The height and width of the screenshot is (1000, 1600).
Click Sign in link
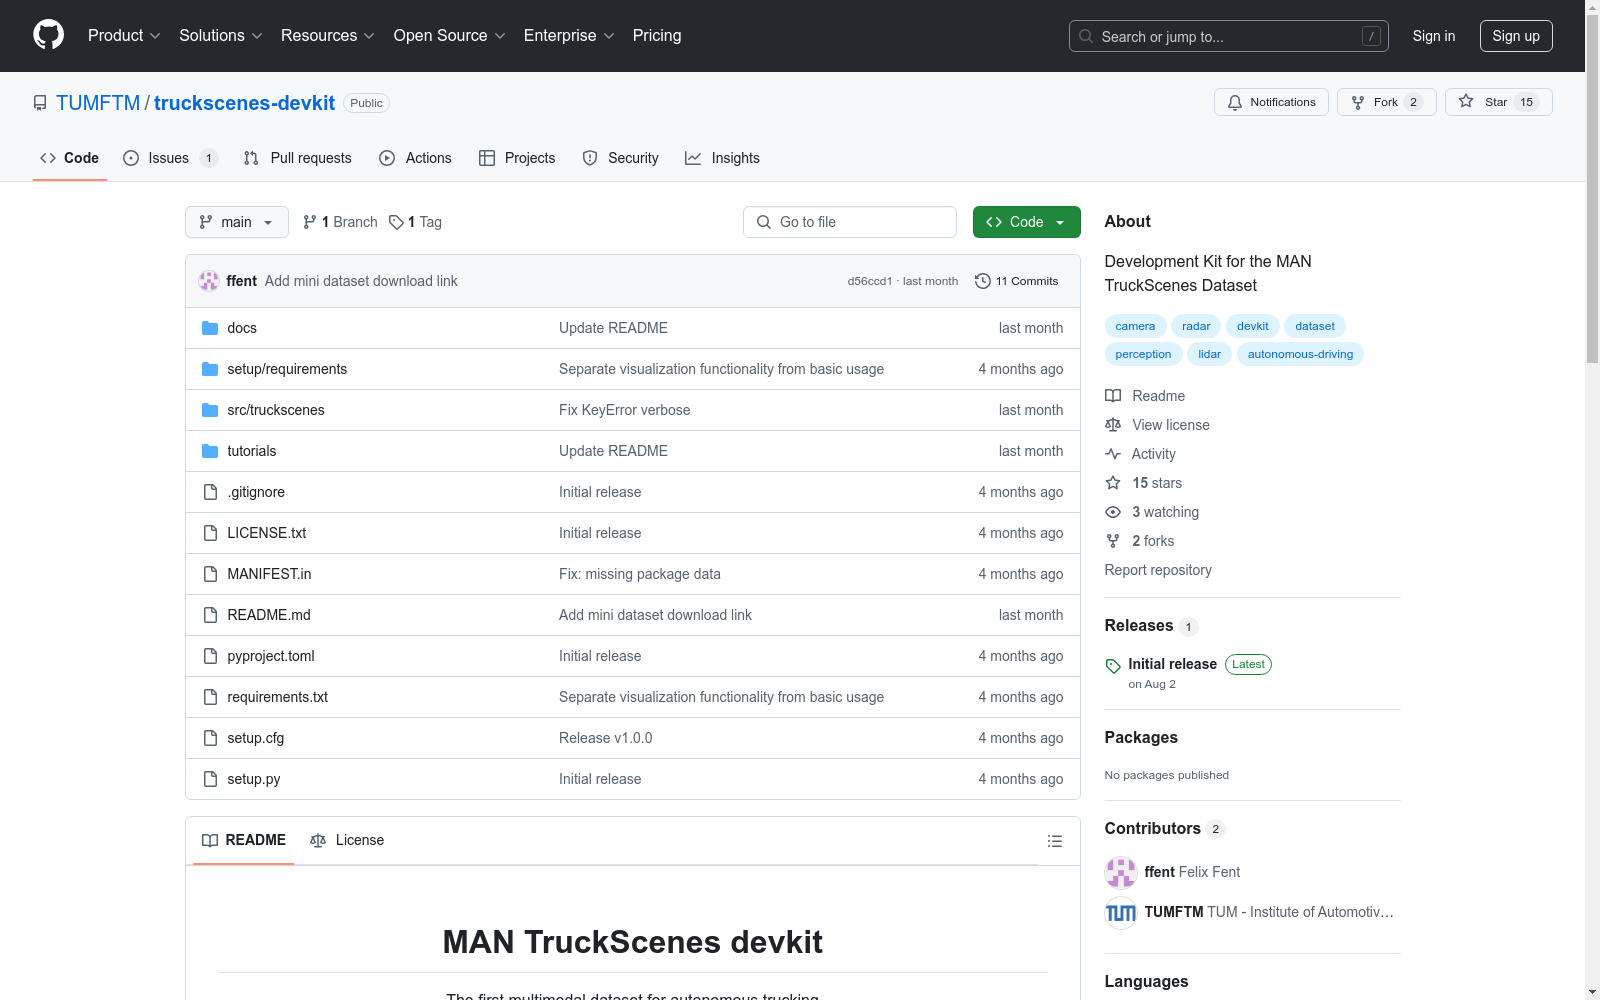(x=1433, y=36)
